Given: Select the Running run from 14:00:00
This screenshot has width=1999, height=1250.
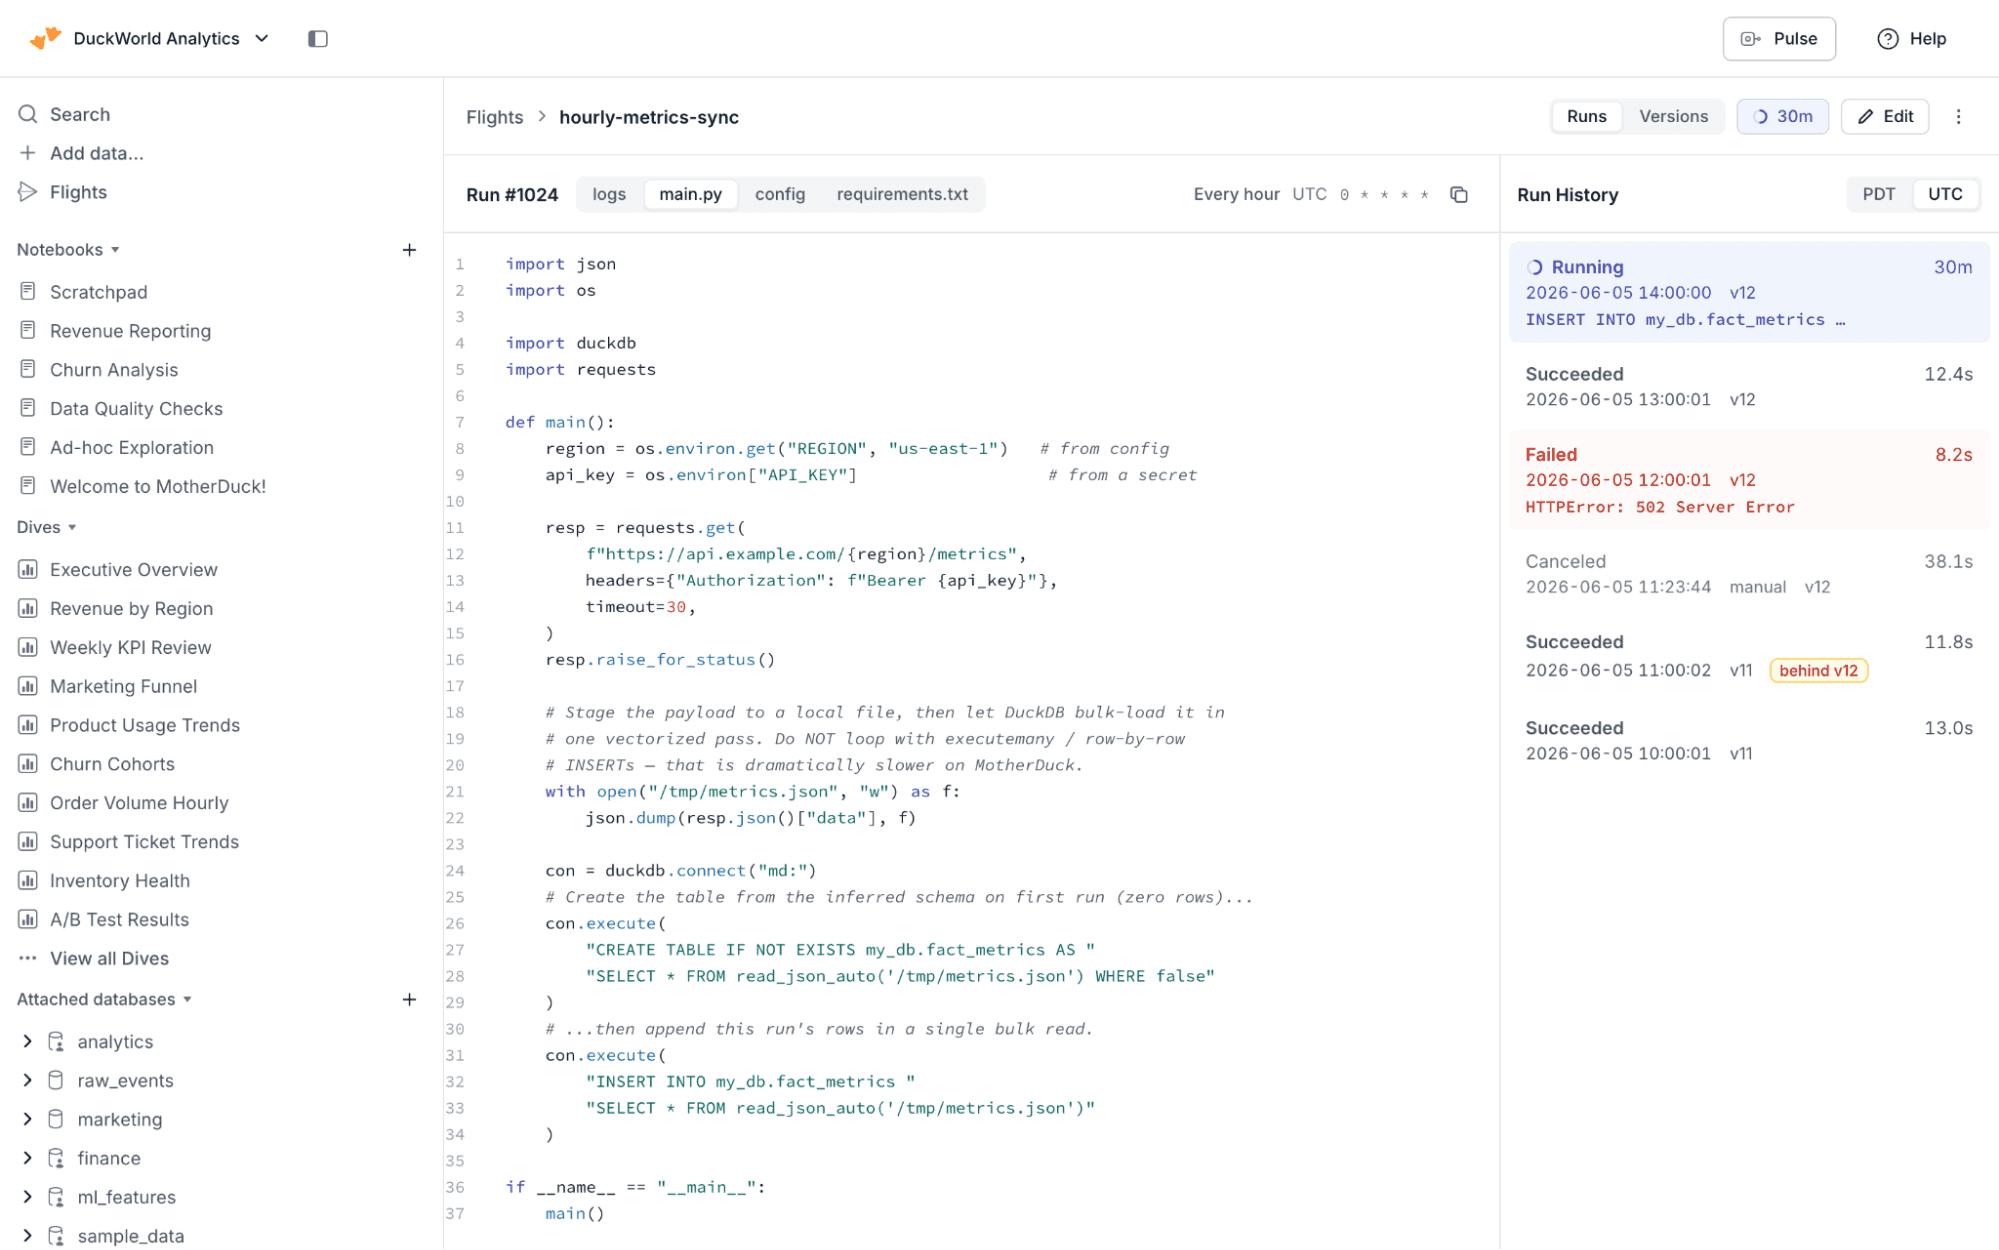Looking at the screenshot, I should 1749,292.
